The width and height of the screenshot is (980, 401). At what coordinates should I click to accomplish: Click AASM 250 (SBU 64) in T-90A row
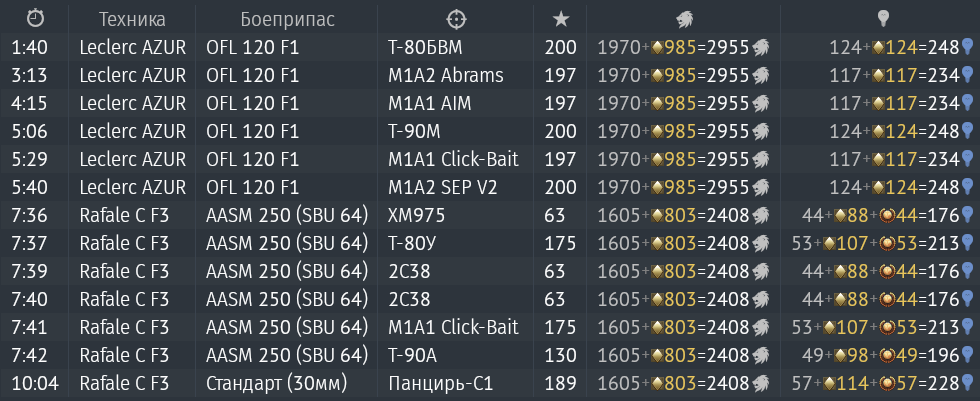pyautogui.click(x=287, y=355)
